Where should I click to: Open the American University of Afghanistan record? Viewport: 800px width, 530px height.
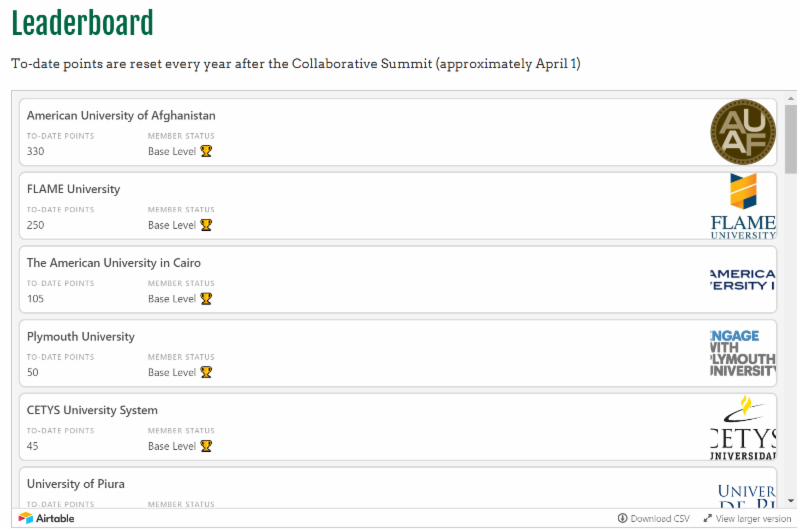pos(121,116)
